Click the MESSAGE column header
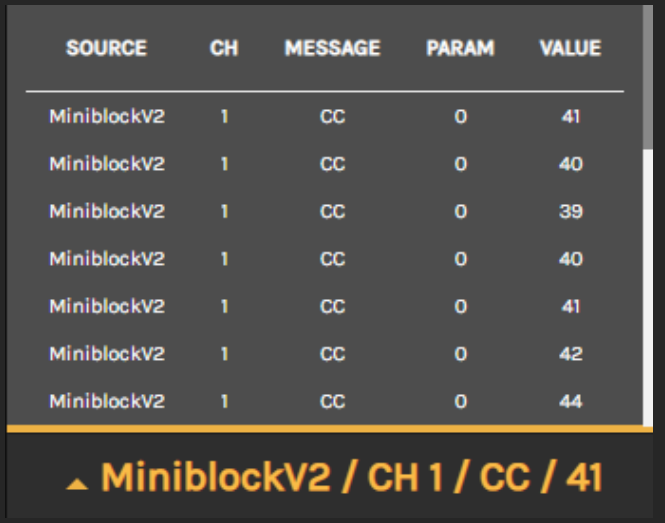This screenshot has height=523, width=665. [332, 48]
